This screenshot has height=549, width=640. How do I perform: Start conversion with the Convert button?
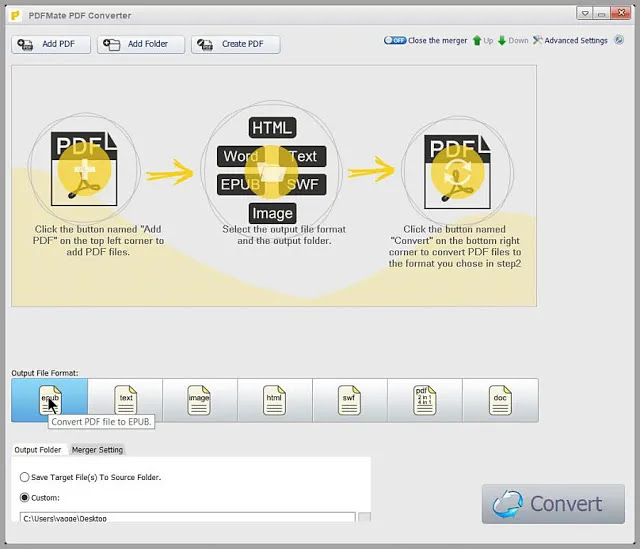pyautogui.click(x=553, y=504)
